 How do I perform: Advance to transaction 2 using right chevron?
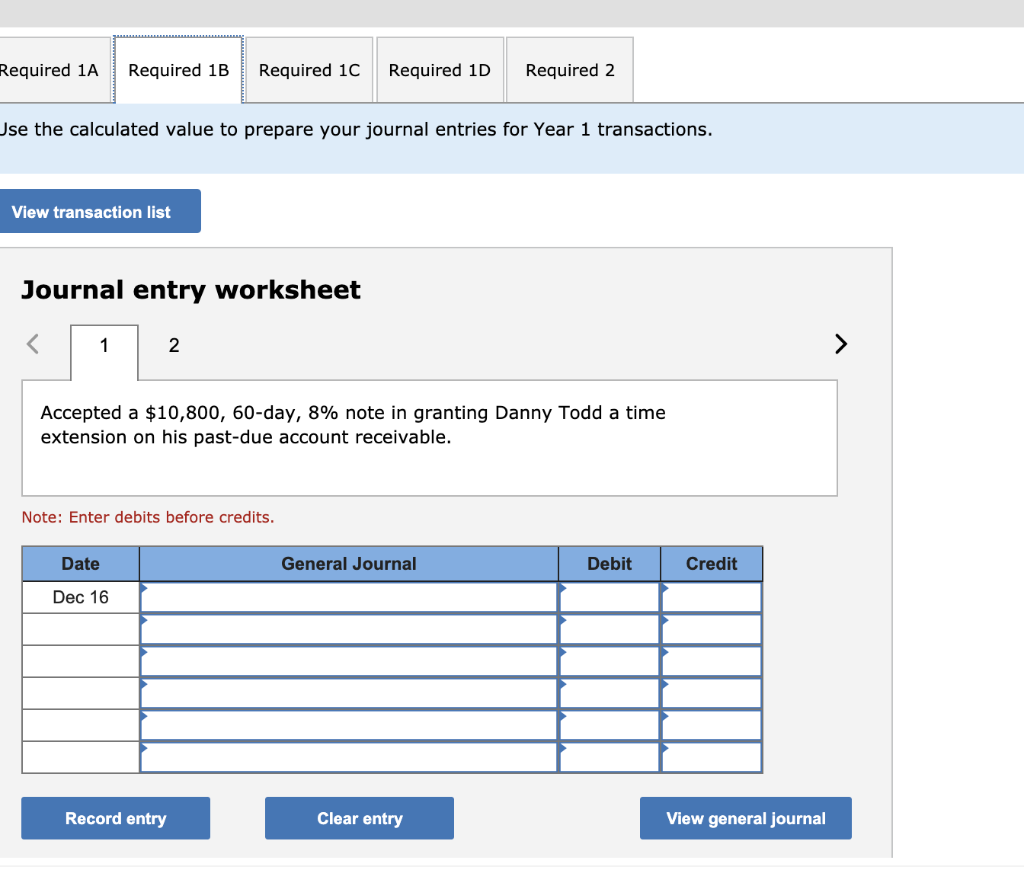(x=840, y=344)
